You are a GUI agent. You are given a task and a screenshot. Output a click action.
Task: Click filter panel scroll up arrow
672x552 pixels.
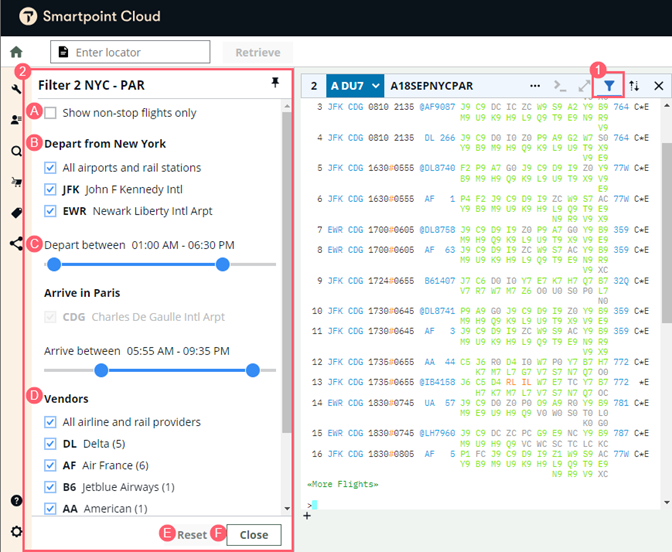pos(287,105)
